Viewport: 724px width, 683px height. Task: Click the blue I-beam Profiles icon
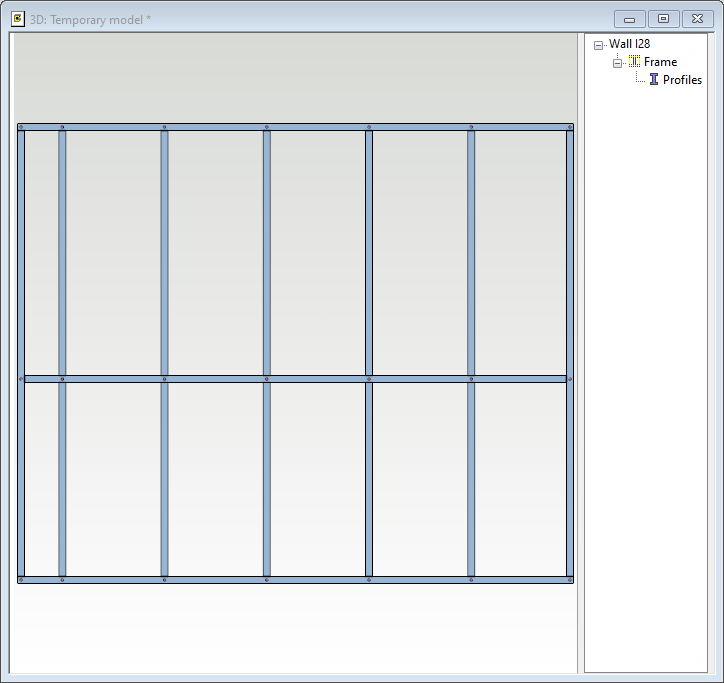[x=654, y=80]
